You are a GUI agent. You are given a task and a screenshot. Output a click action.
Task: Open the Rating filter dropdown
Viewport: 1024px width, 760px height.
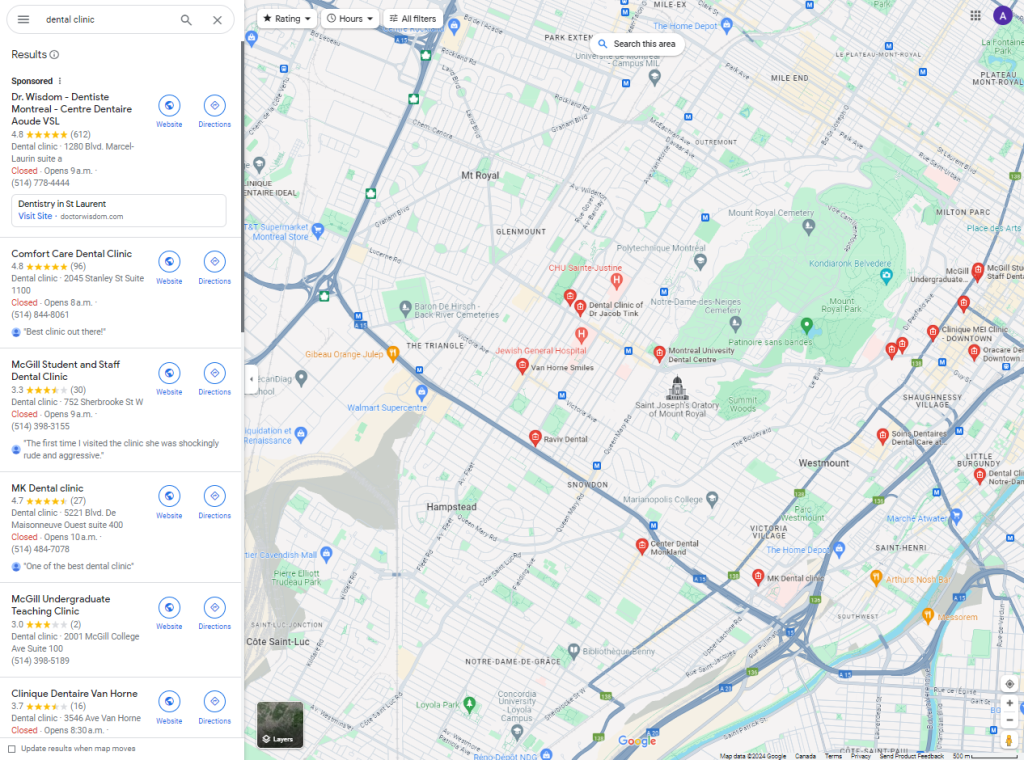286,17
